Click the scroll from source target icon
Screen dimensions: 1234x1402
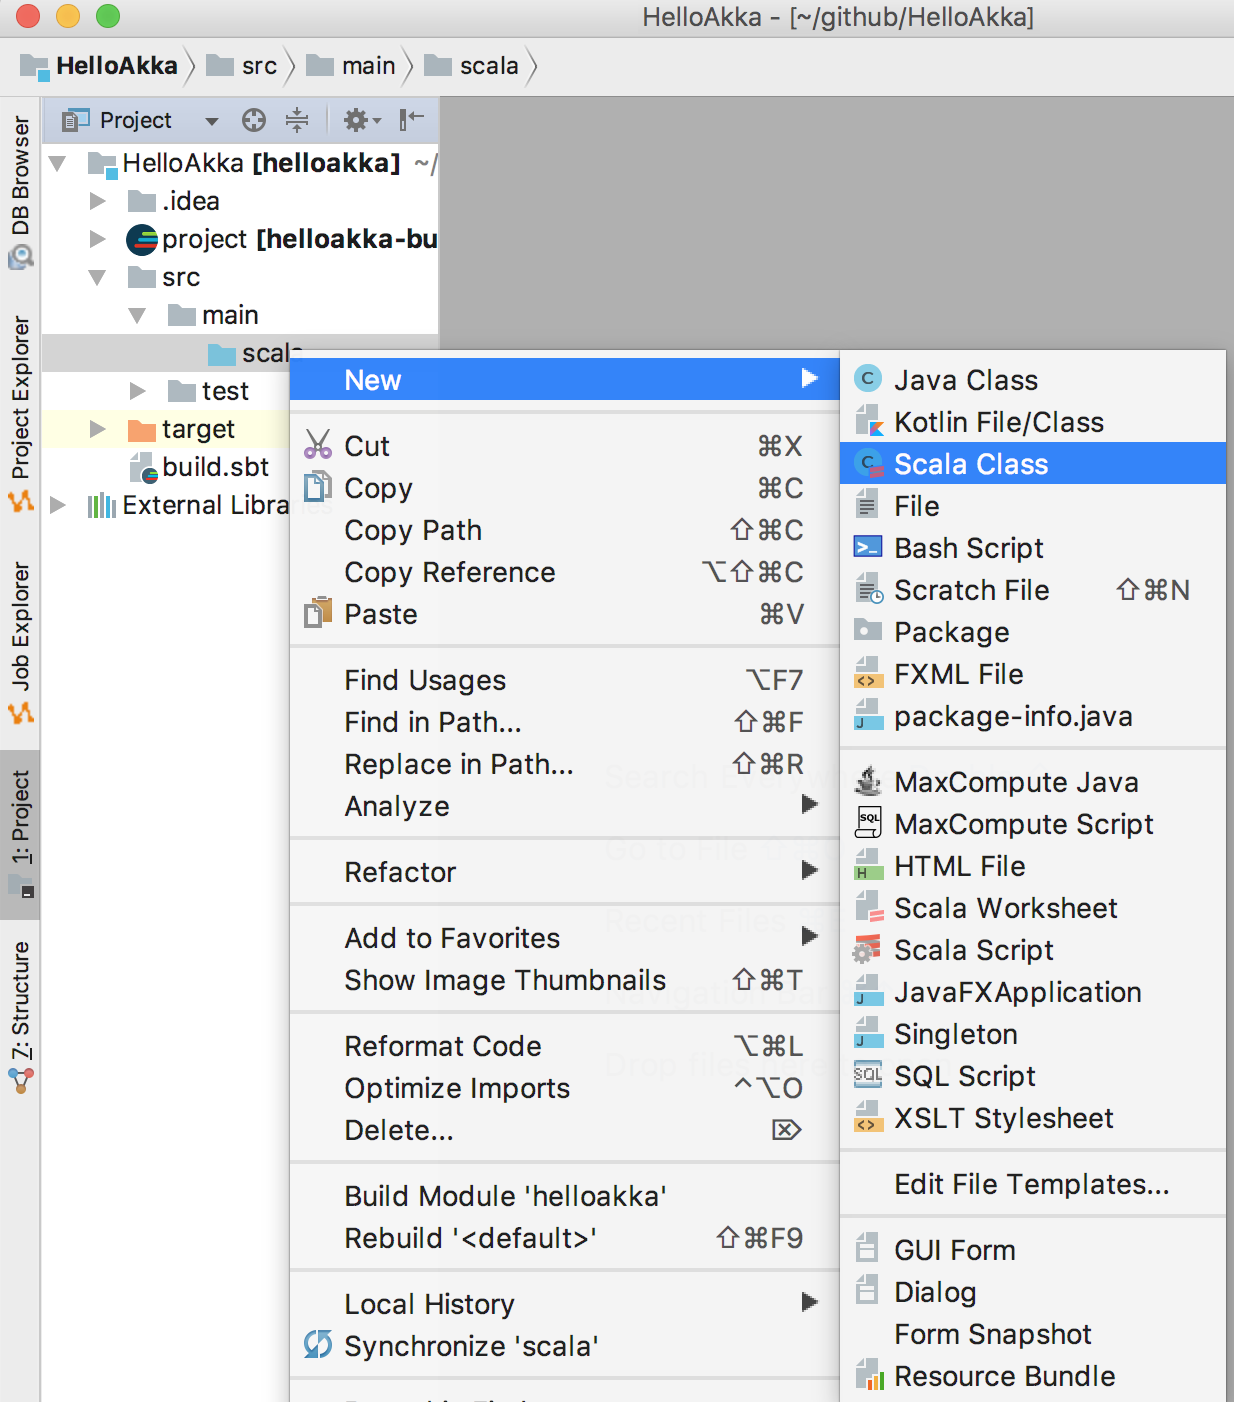tap(254, 120)
